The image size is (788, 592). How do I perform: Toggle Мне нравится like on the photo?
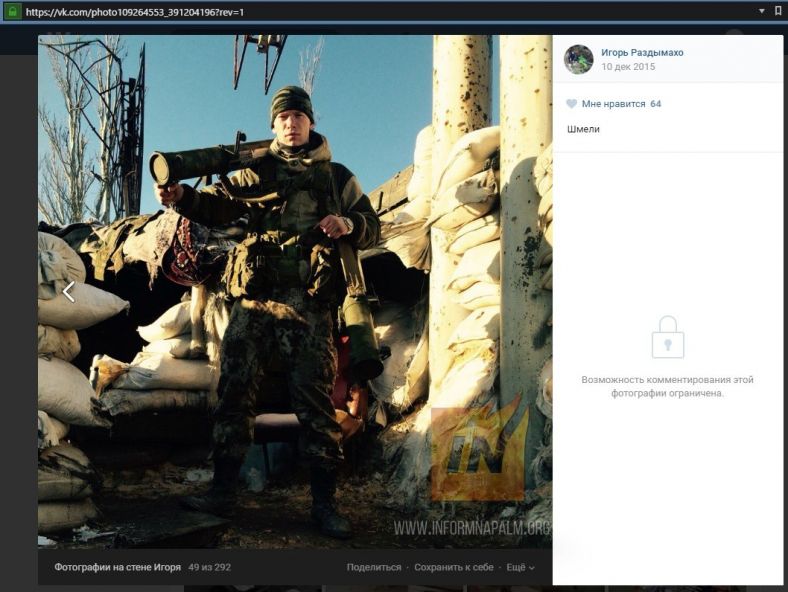pyautogui.click(x=614, y=104)
